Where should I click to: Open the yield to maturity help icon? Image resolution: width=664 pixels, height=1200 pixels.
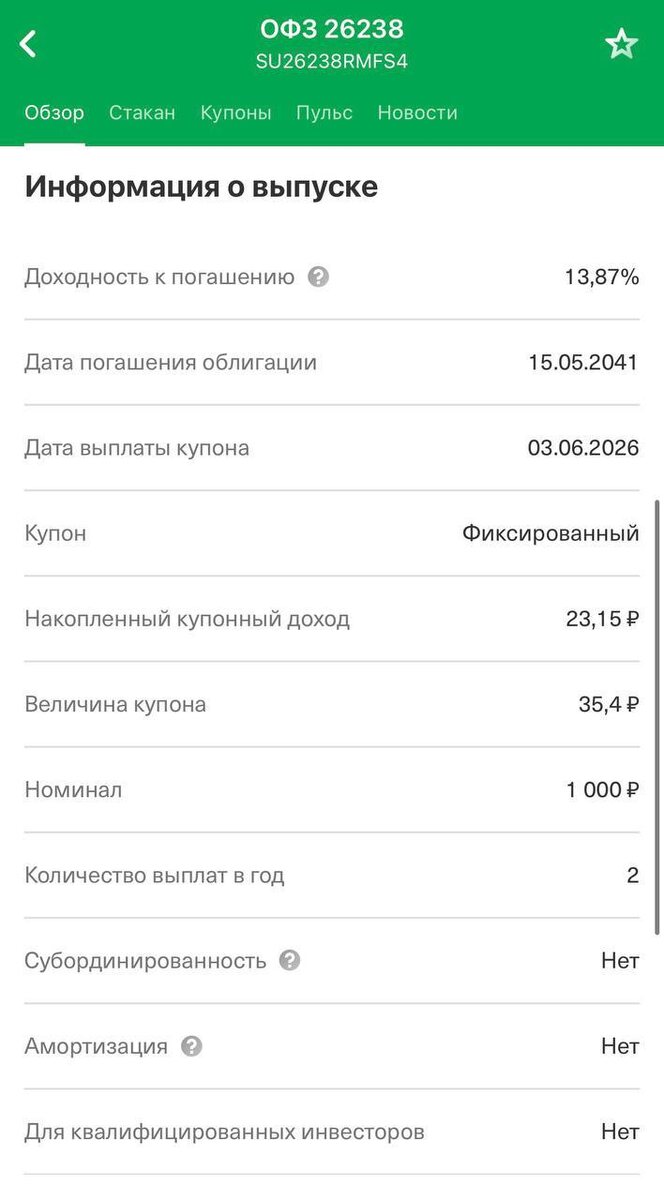click(318, 276)
